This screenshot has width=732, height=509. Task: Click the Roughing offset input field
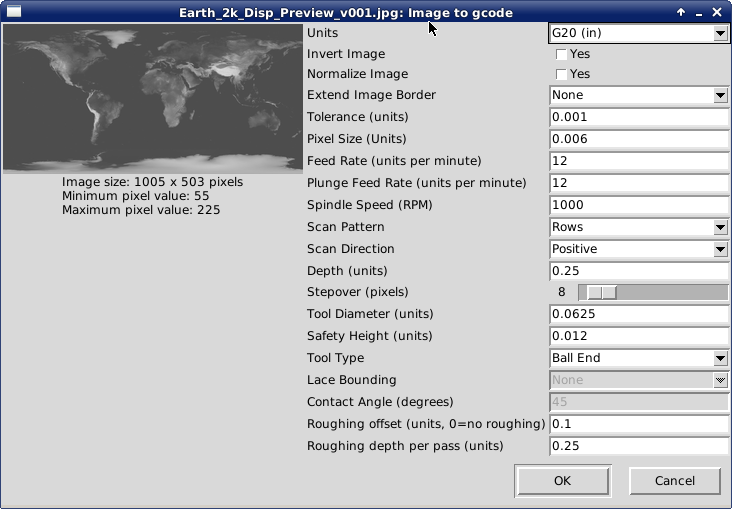639,424
